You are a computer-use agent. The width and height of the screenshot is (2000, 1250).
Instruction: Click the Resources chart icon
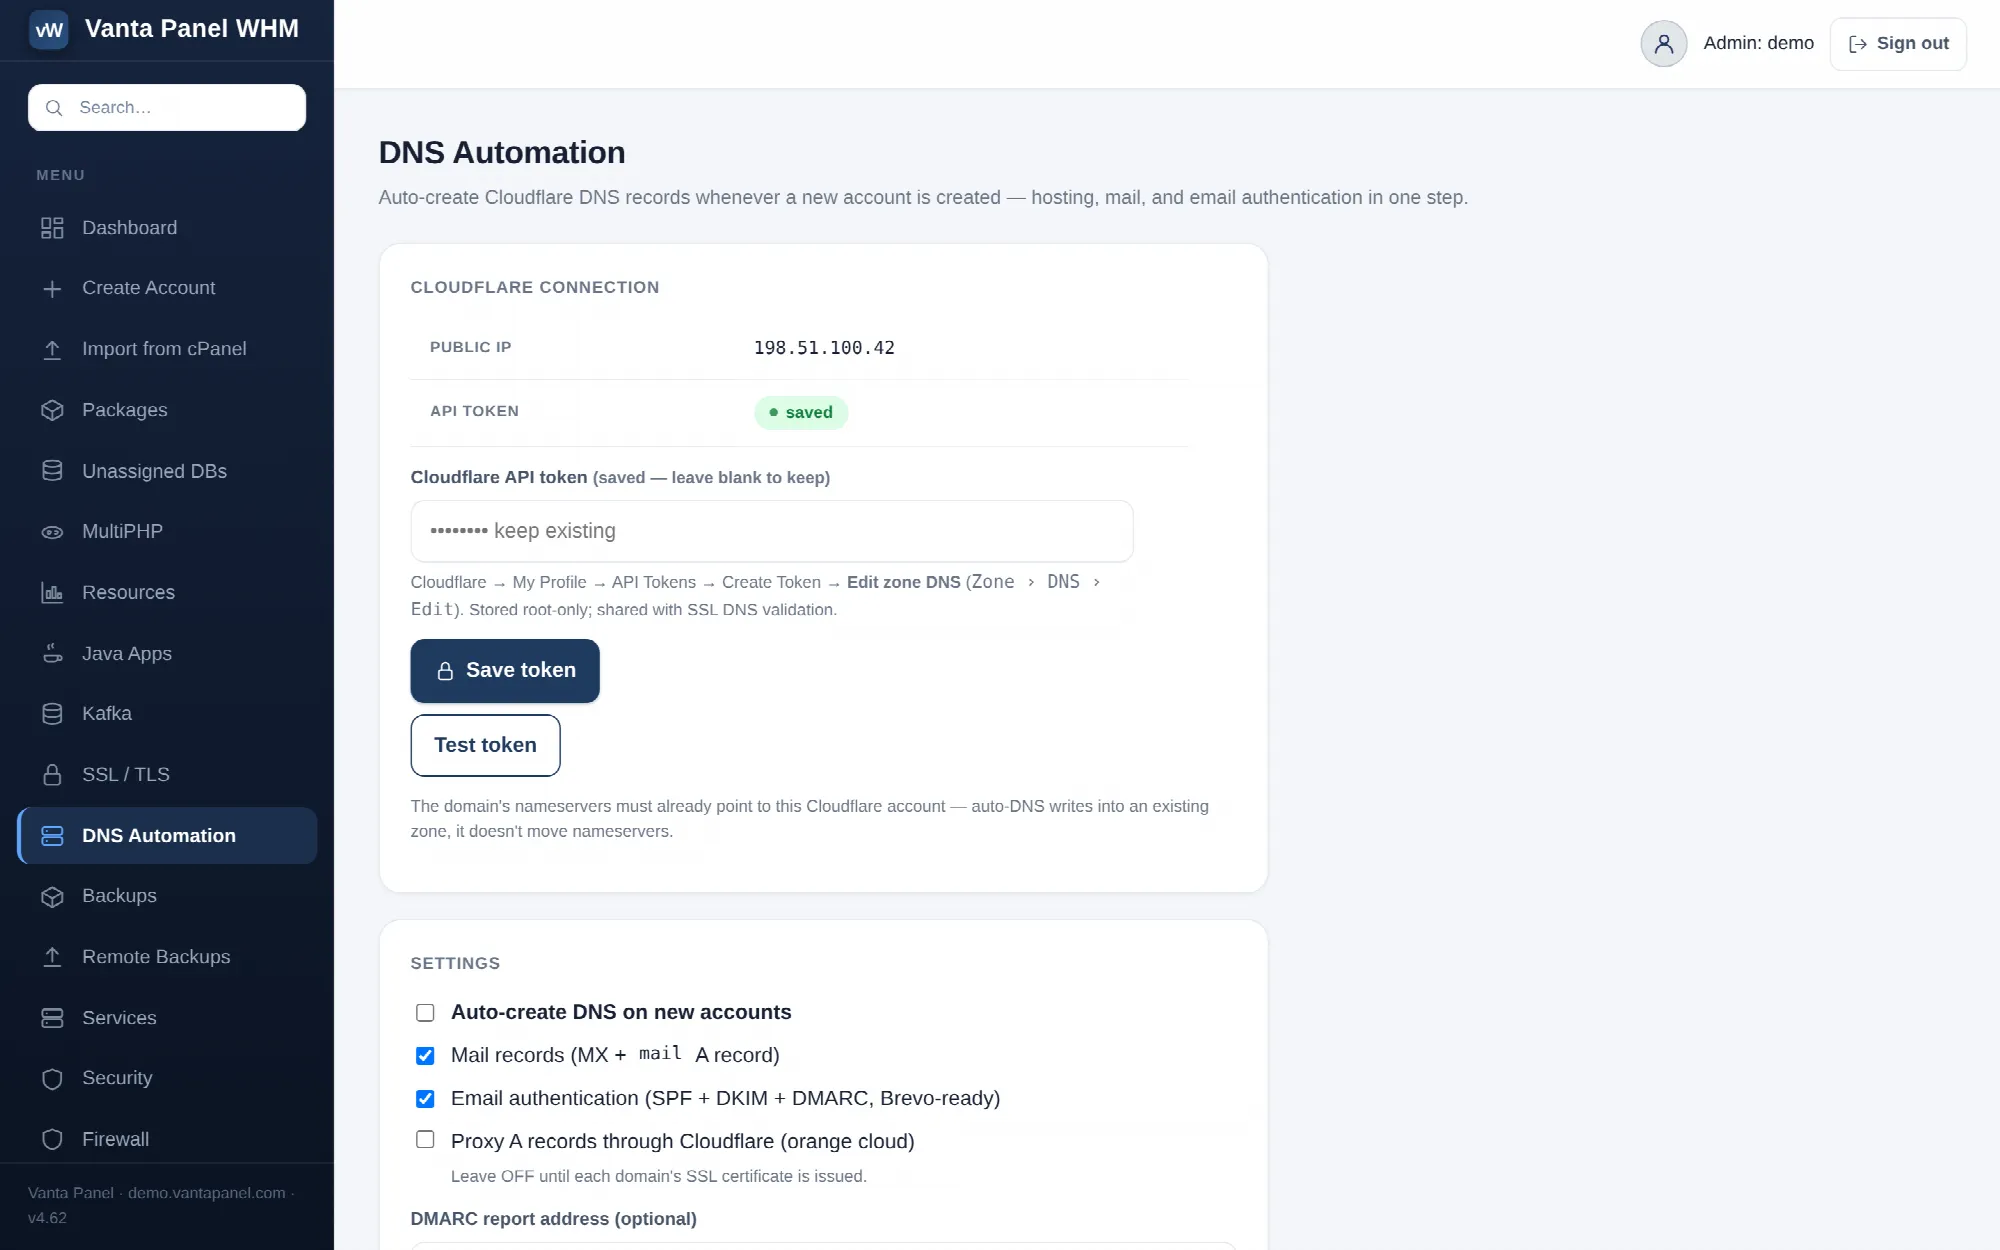pyautogui.click(x=52, y=593)
